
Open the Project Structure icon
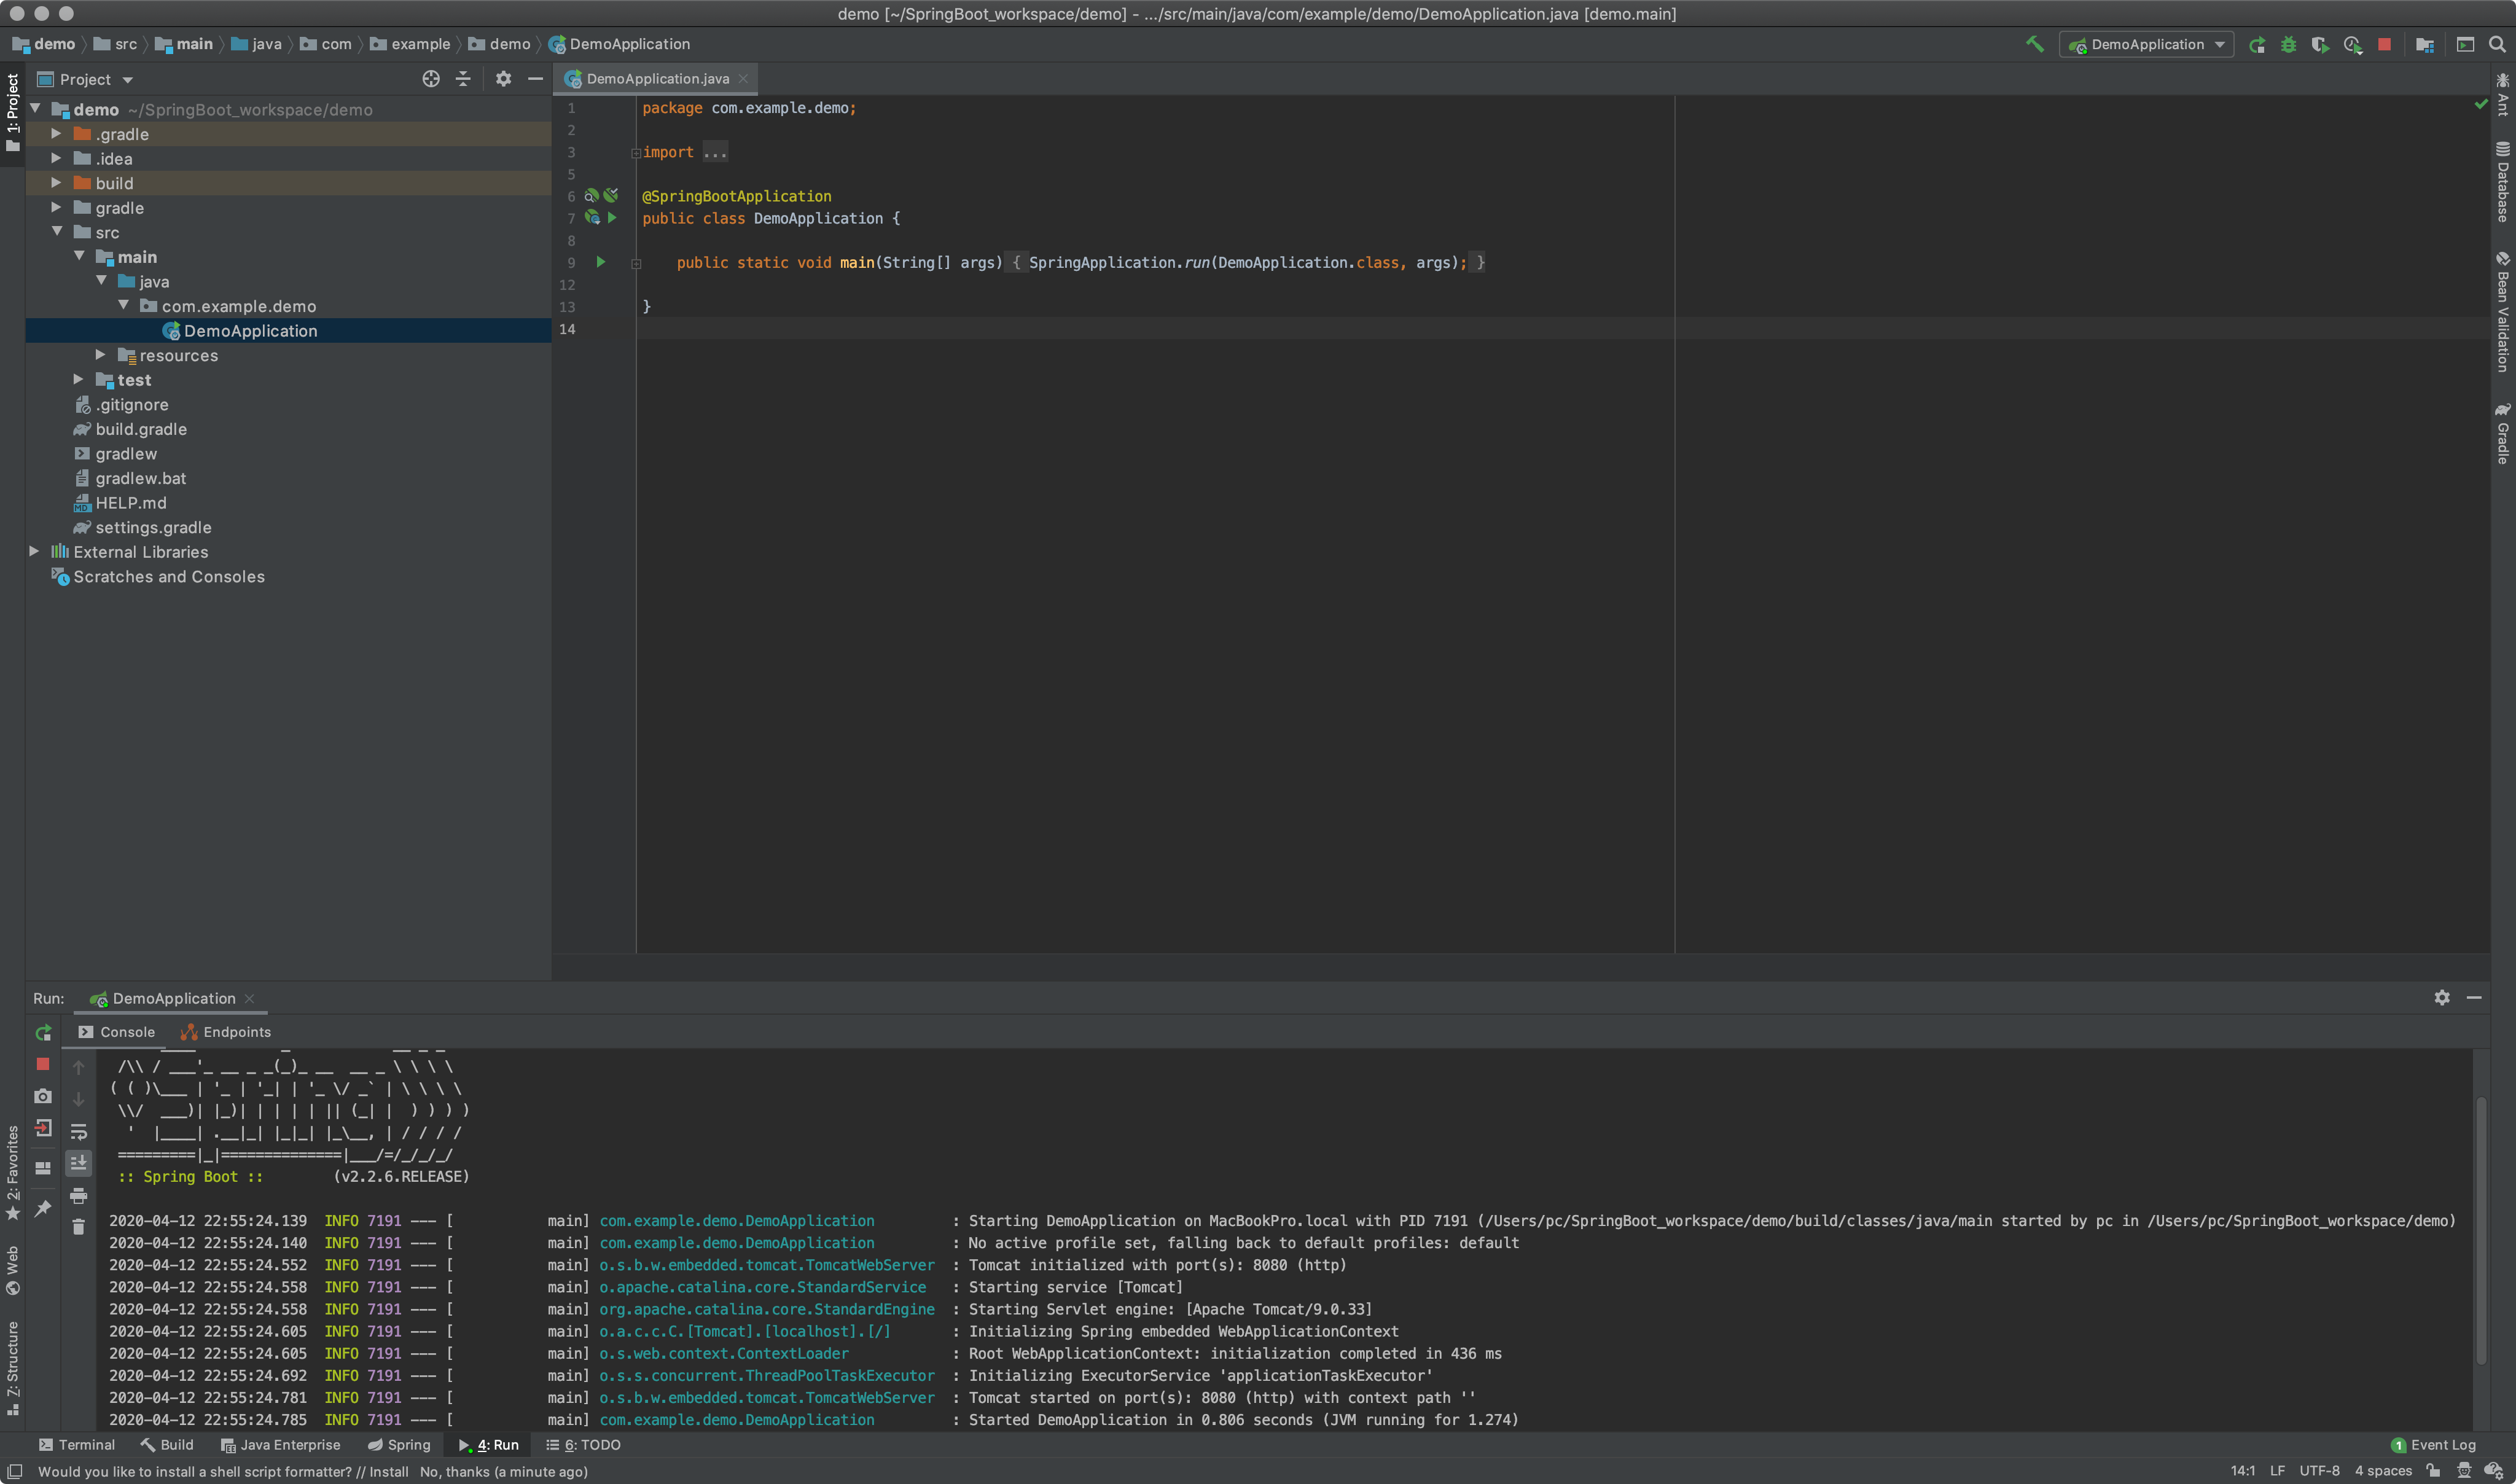coord(2424,44)
